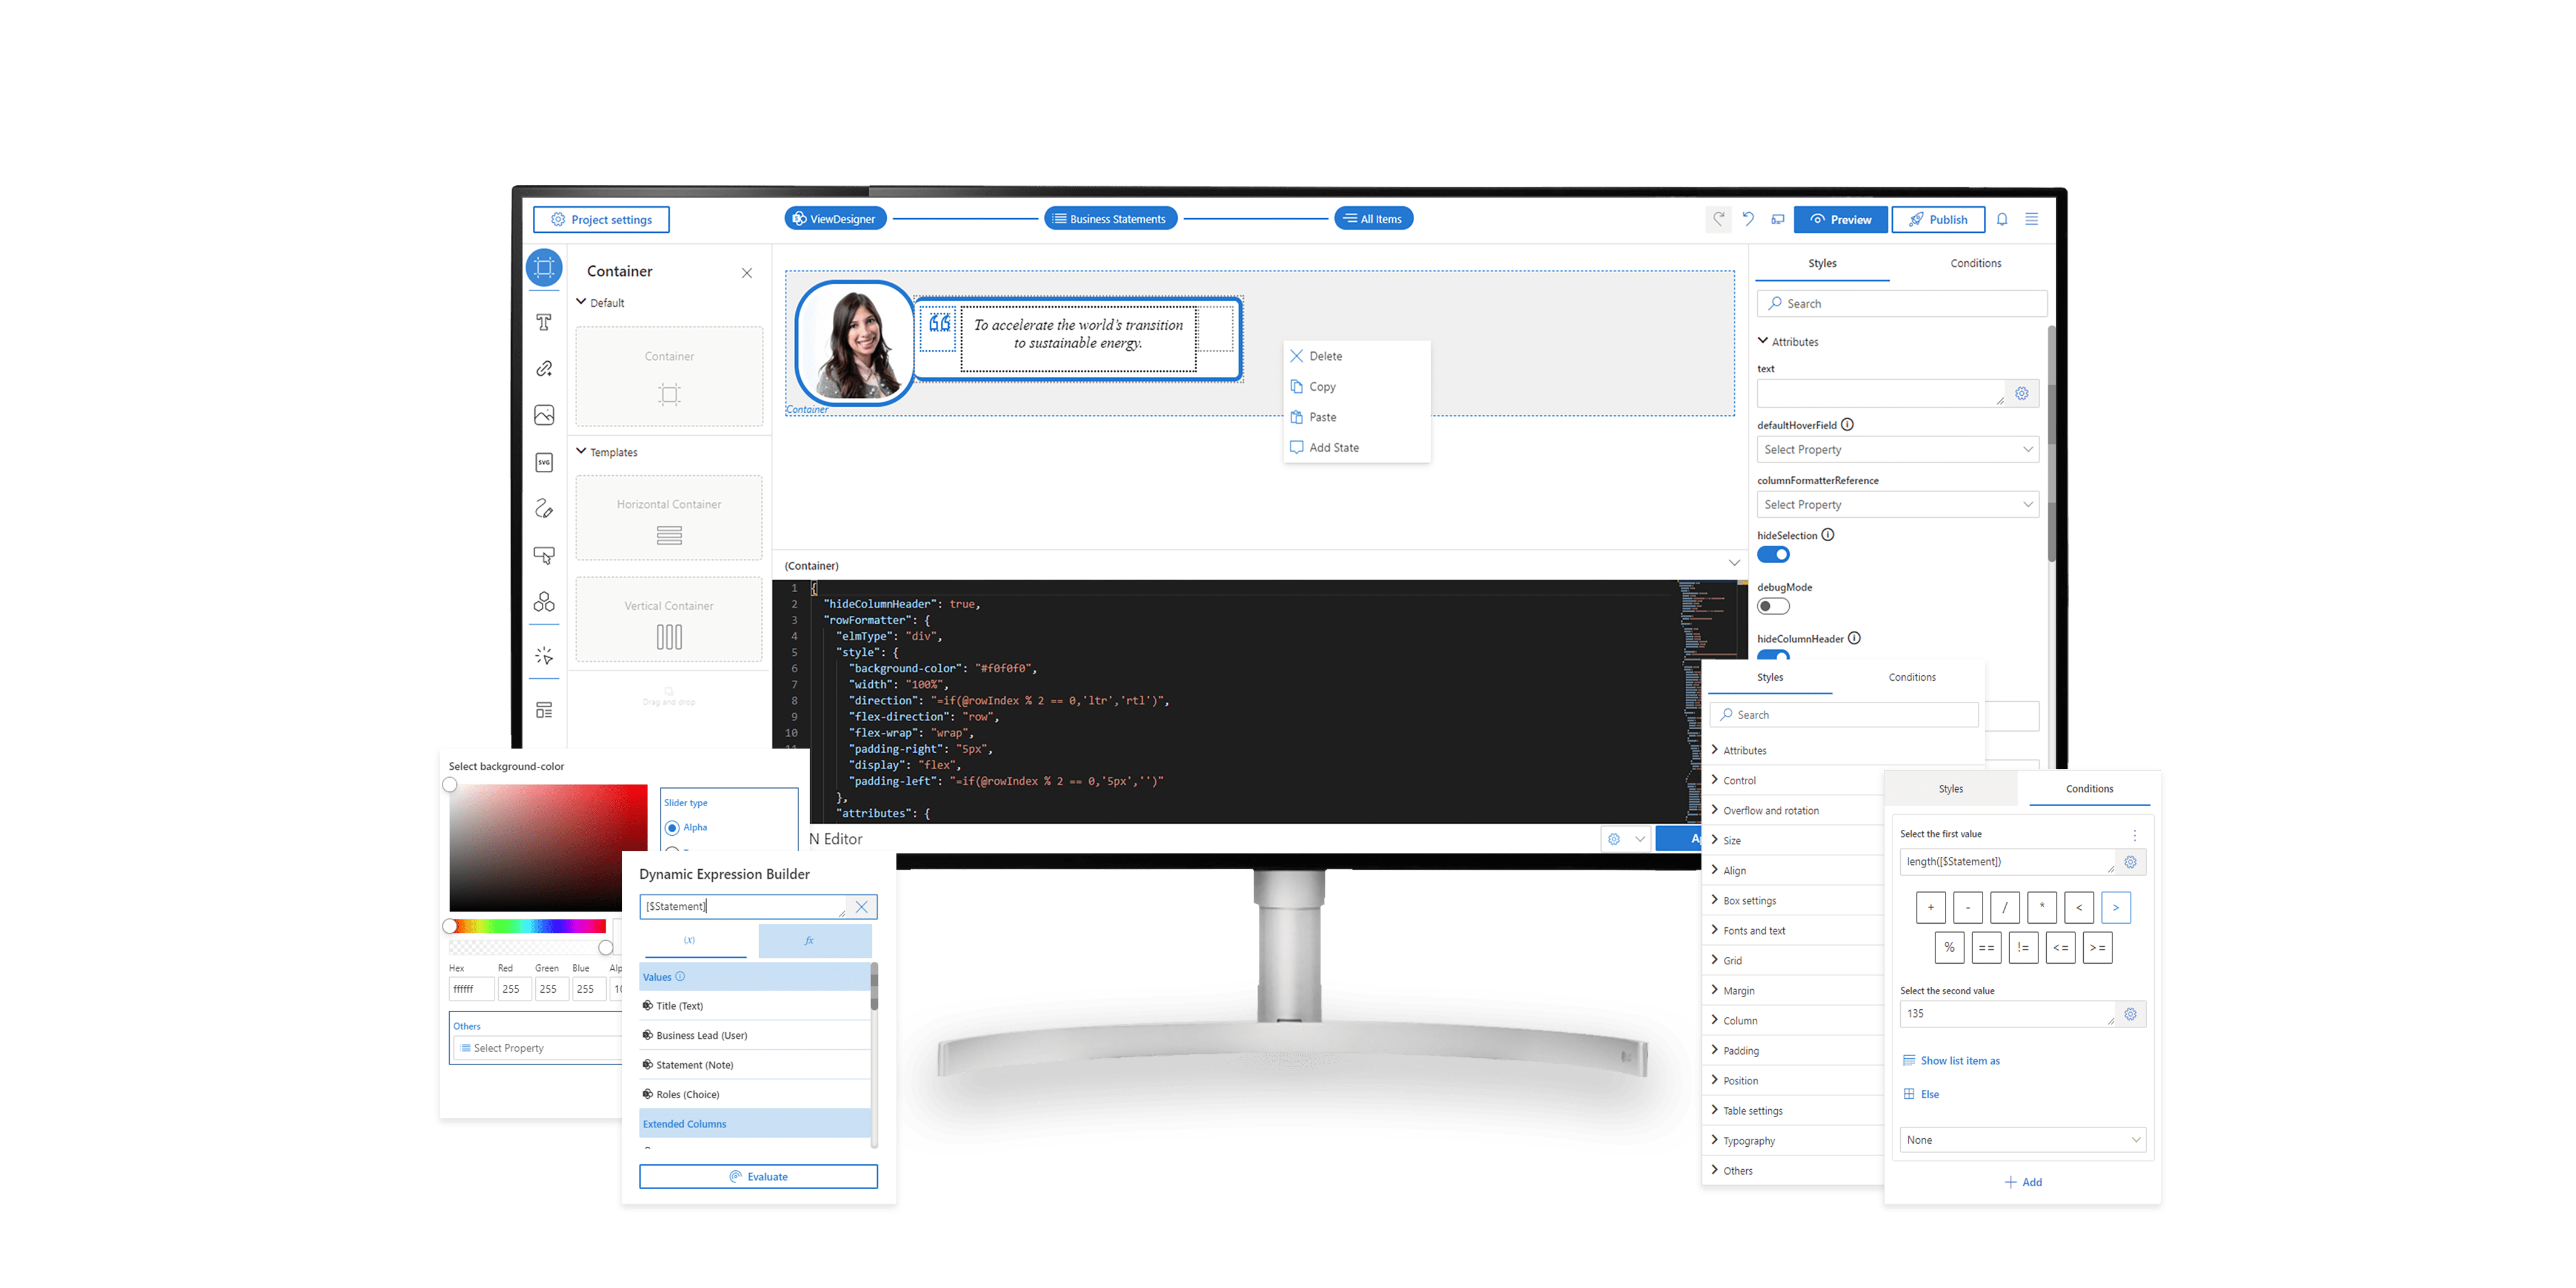Click the Publish button
Viewport: 2576px width, 1288px height.
tap(1937, 219)
